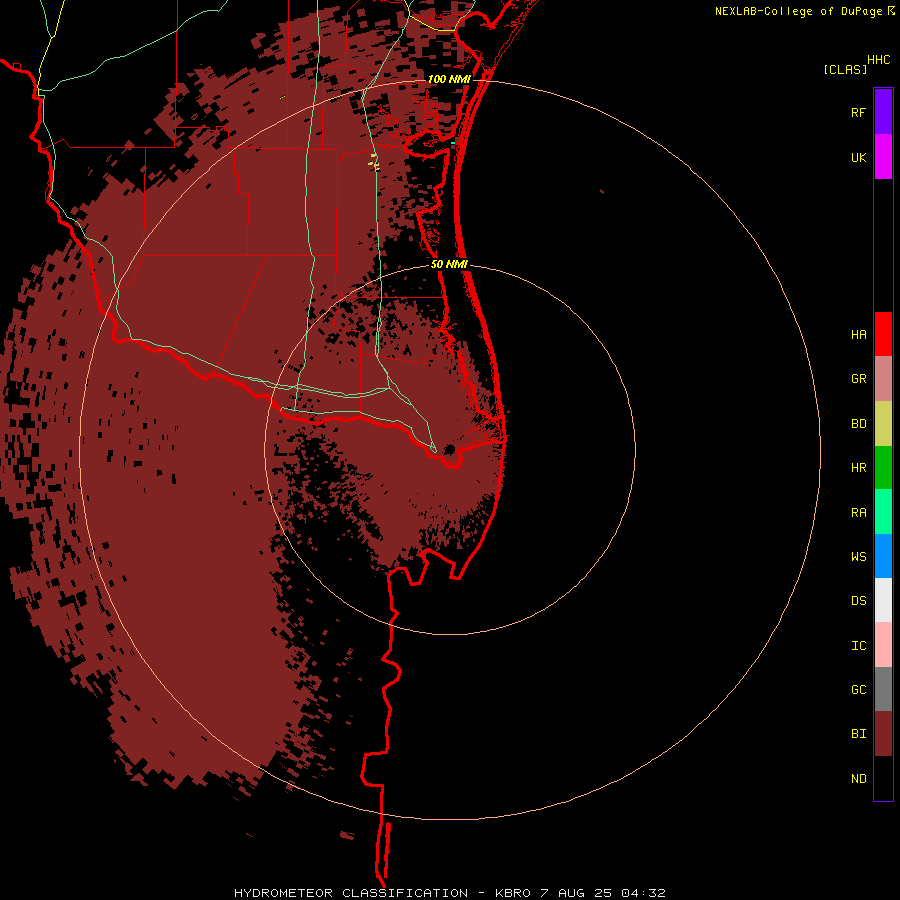Screen dimensions: 900x900
Task: Select the WS blue legend swatch
Action: (x=883, y=556)
